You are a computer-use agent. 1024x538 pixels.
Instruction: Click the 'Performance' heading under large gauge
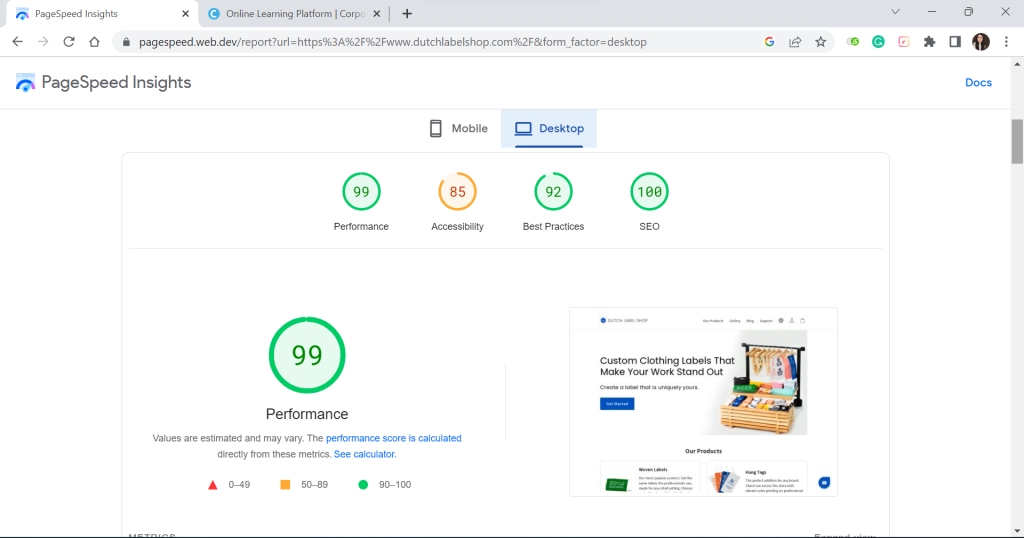click(307, 414)
